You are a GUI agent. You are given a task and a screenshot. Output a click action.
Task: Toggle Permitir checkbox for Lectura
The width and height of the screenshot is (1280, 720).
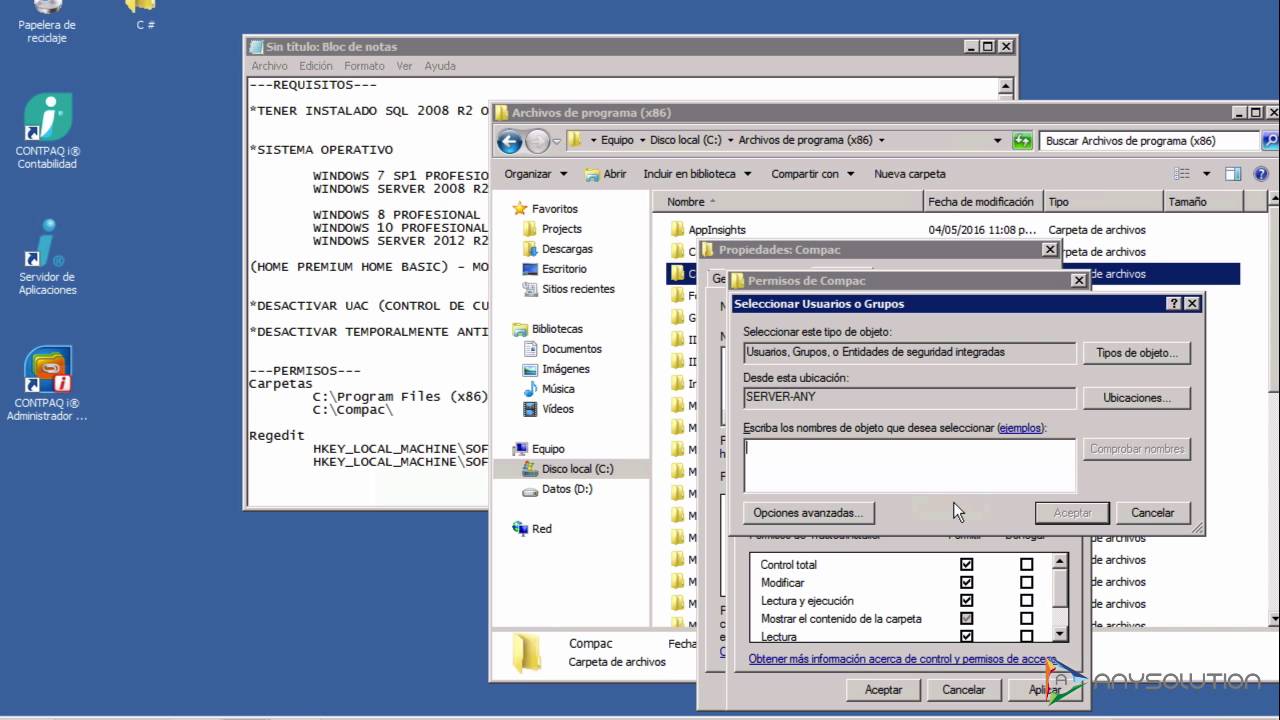966,636
